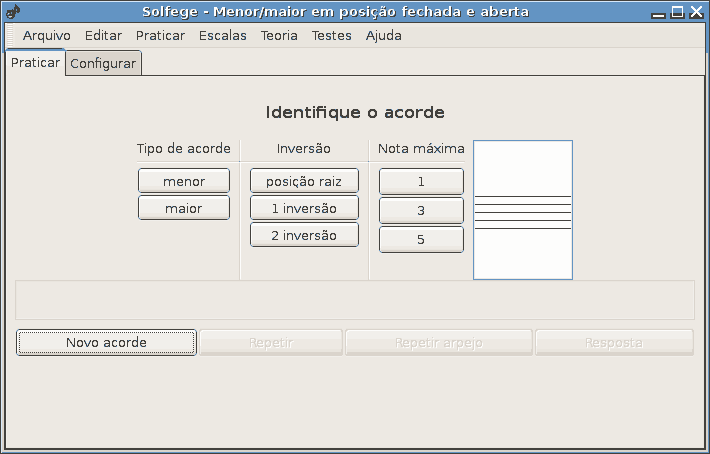Select 1 inversão button
This screenshot has height=454, width=710.
click(304, 208)
